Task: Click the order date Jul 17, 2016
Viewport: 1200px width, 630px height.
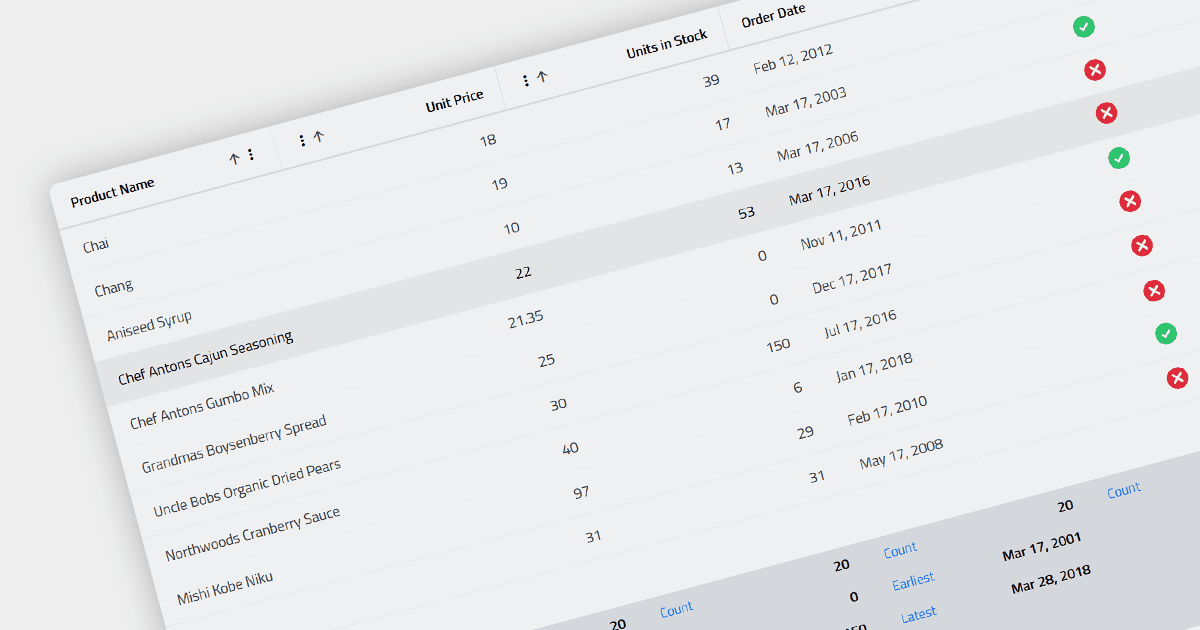Action: [x=860, y=325]
